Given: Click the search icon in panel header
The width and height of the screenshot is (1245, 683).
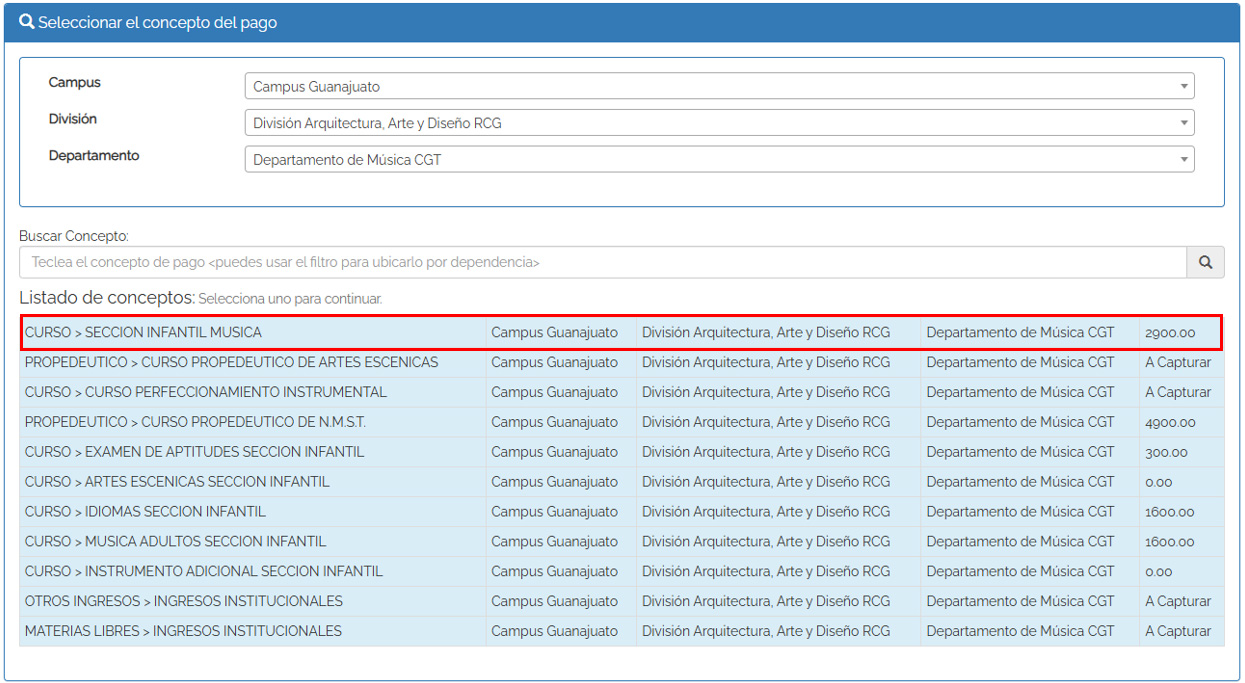Looking at the screenshot, I should pos(27,22).
